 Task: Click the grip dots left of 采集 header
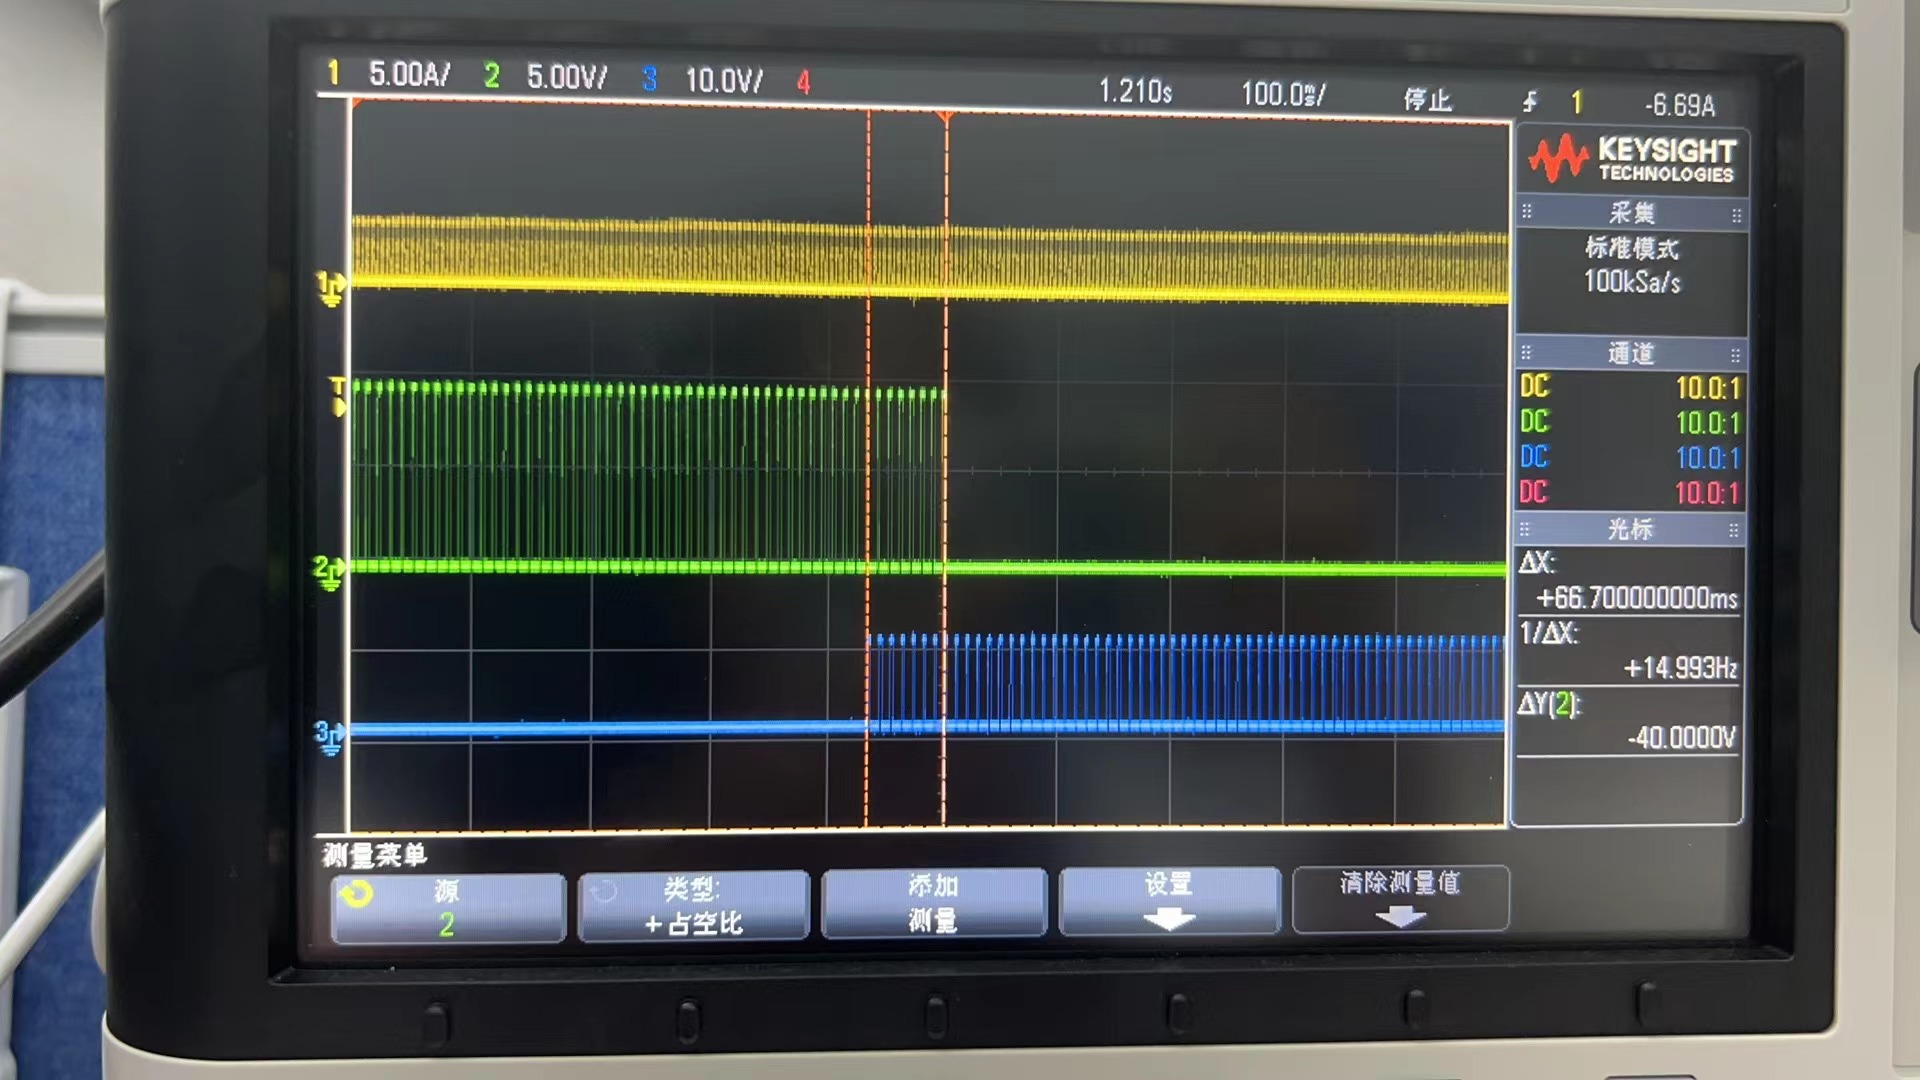1527,212
